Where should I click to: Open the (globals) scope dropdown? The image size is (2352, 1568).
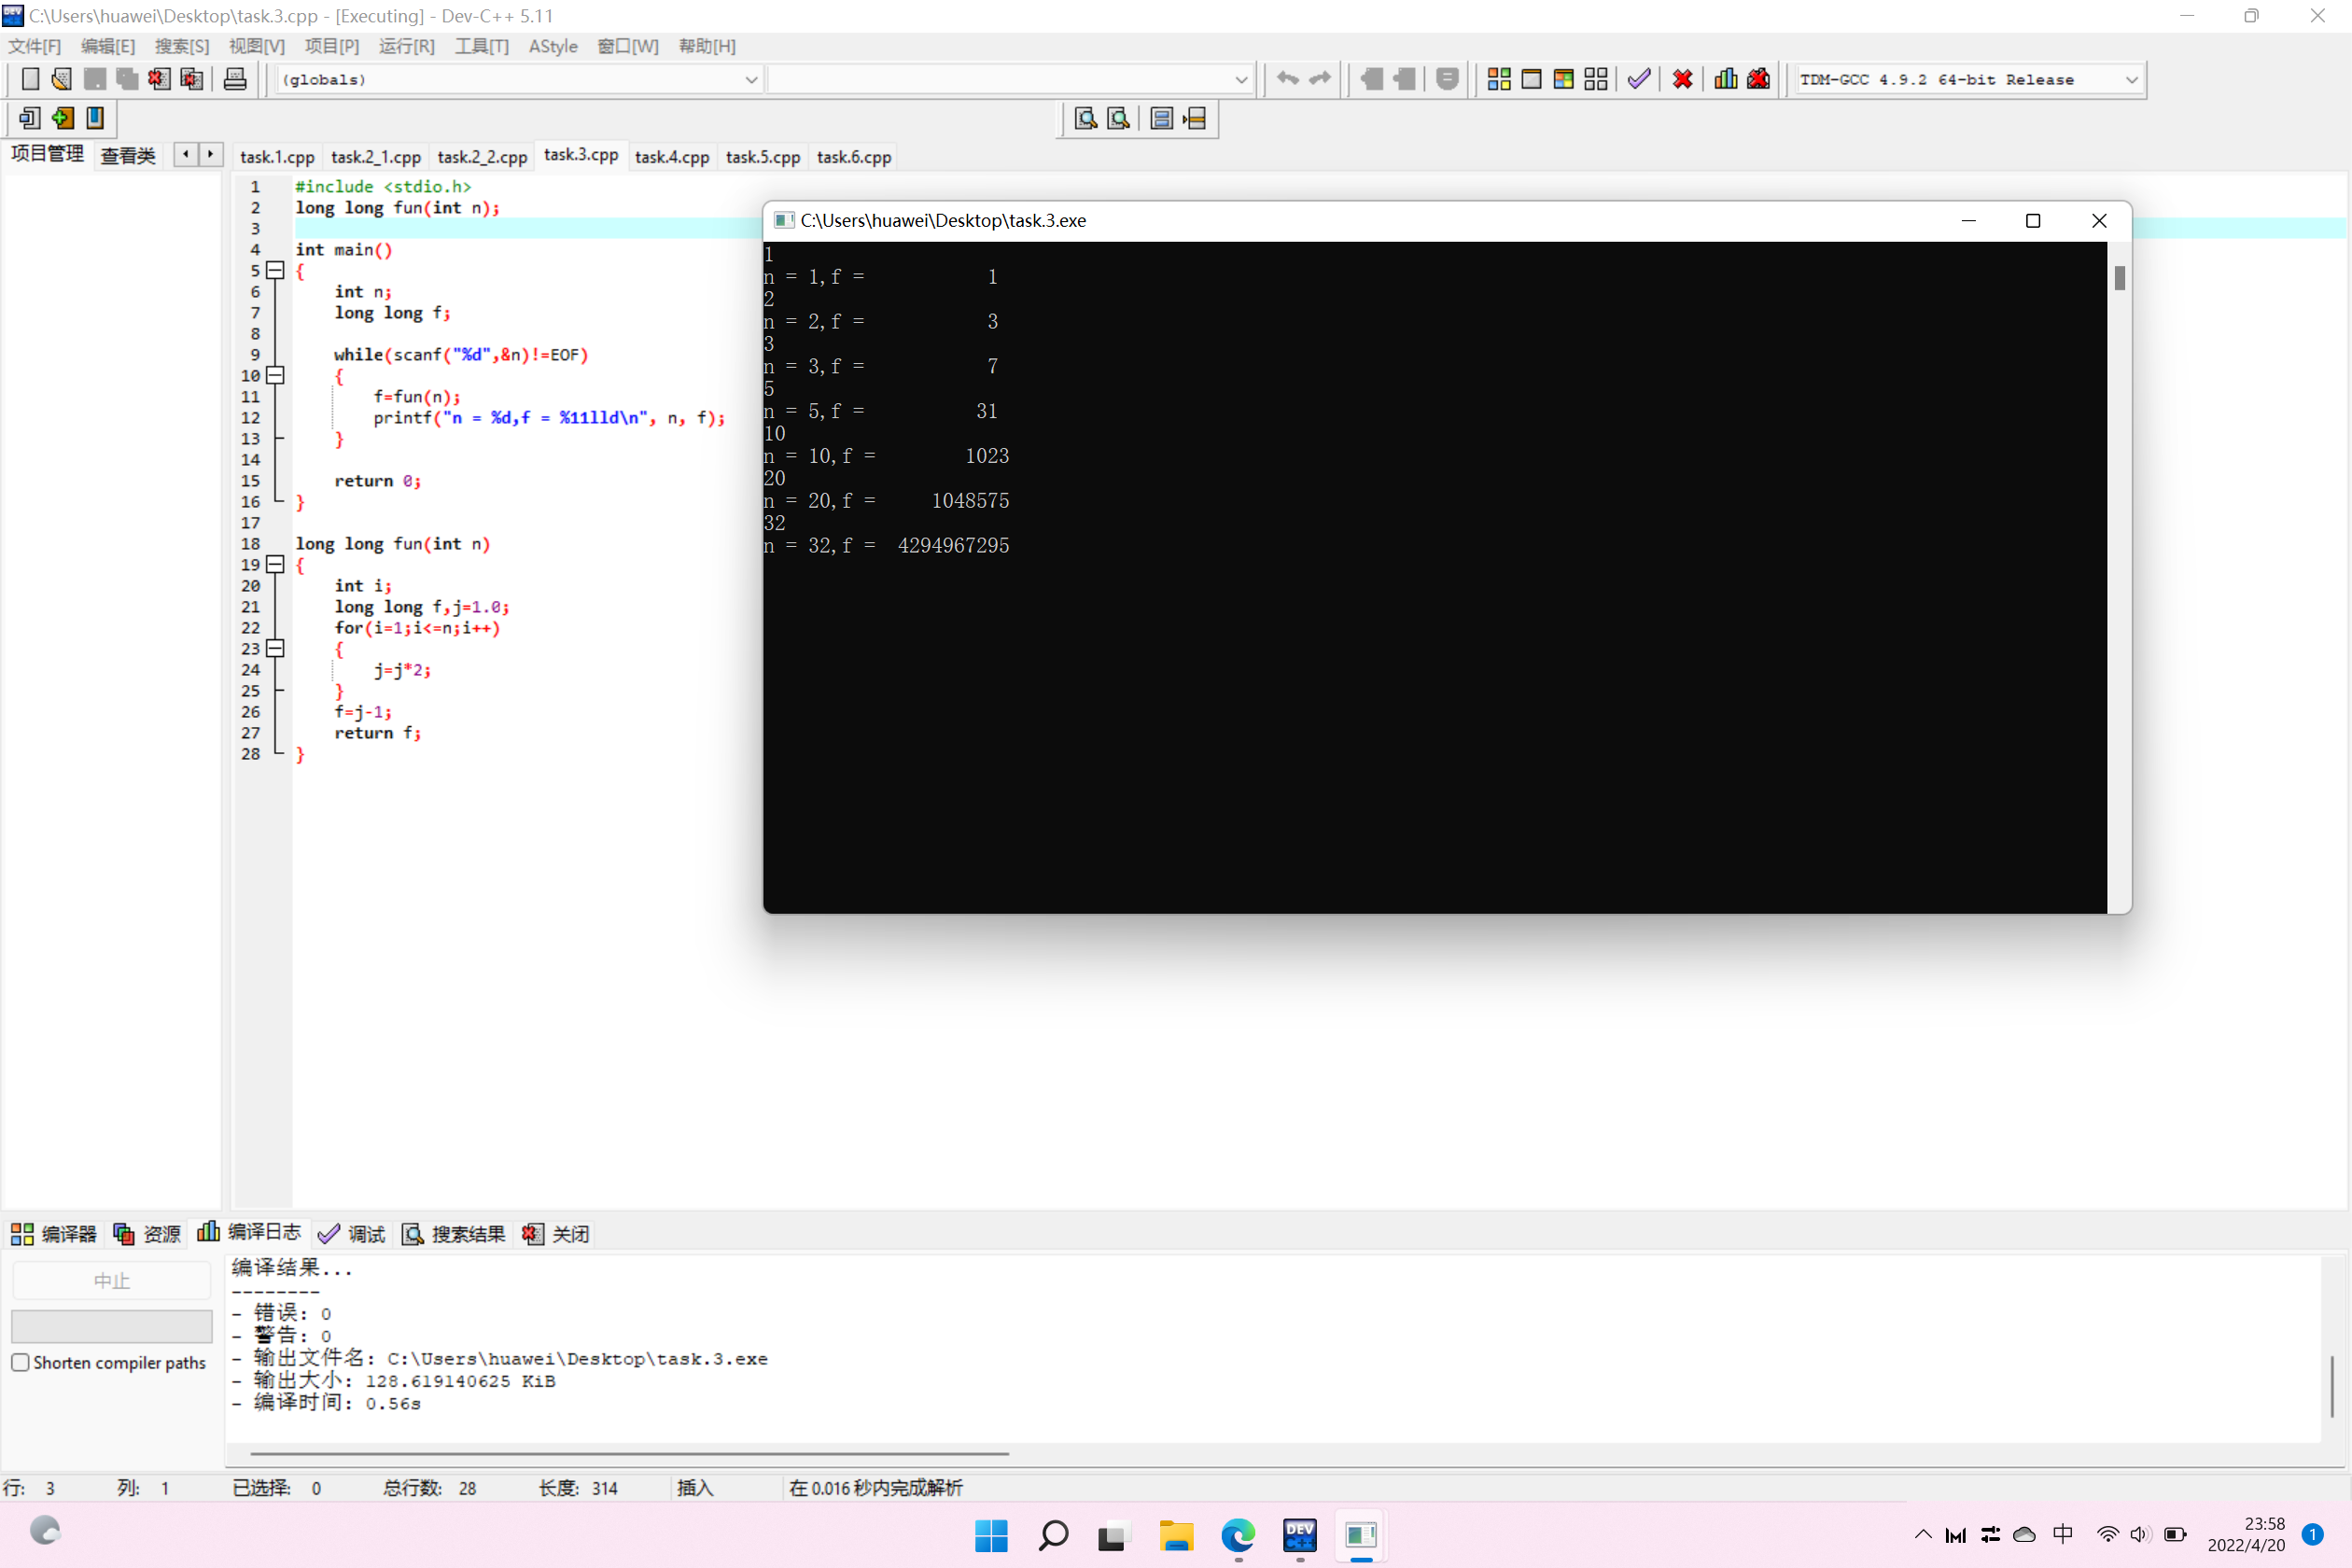[x=750, y=79]
